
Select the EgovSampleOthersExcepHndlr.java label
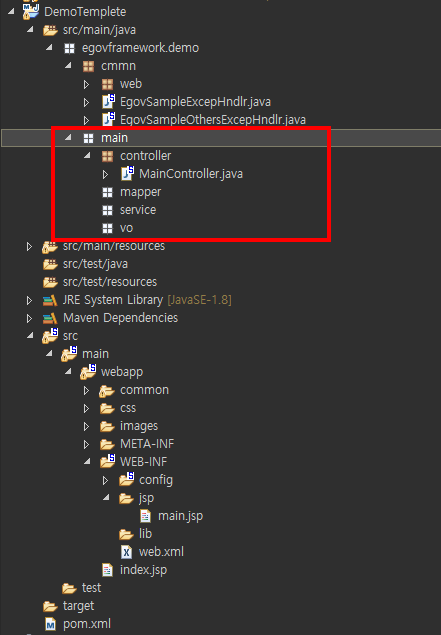[x=213, y=120]
